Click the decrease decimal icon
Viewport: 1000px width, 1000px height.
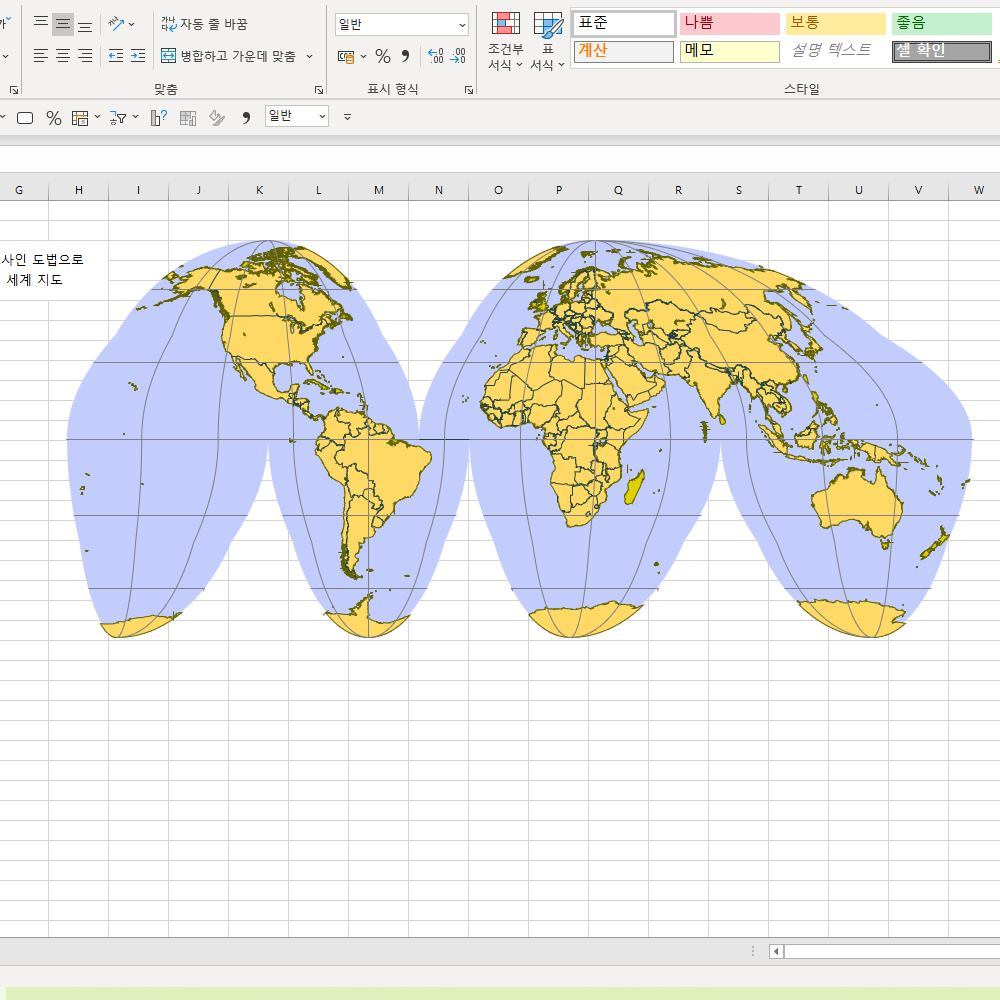457,57
